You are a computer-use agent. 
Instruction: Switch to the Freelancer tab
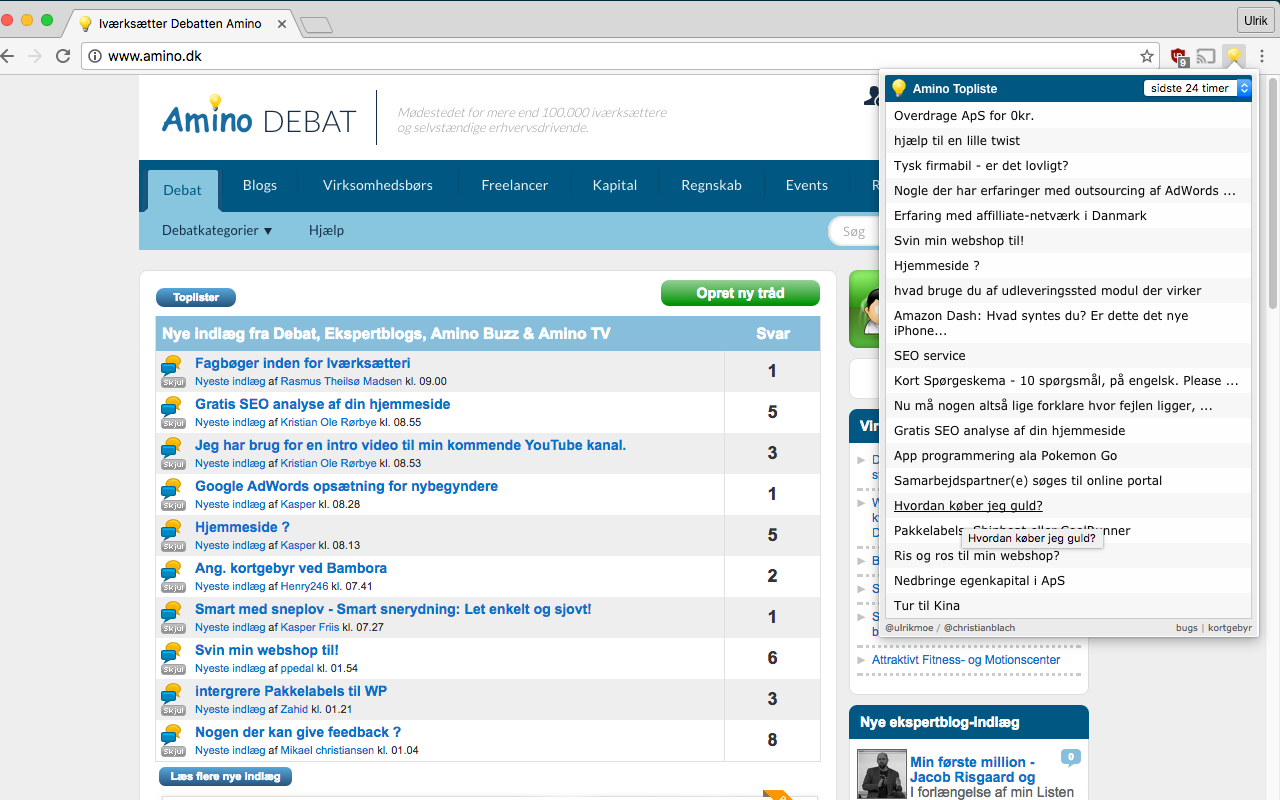point(515,185)
